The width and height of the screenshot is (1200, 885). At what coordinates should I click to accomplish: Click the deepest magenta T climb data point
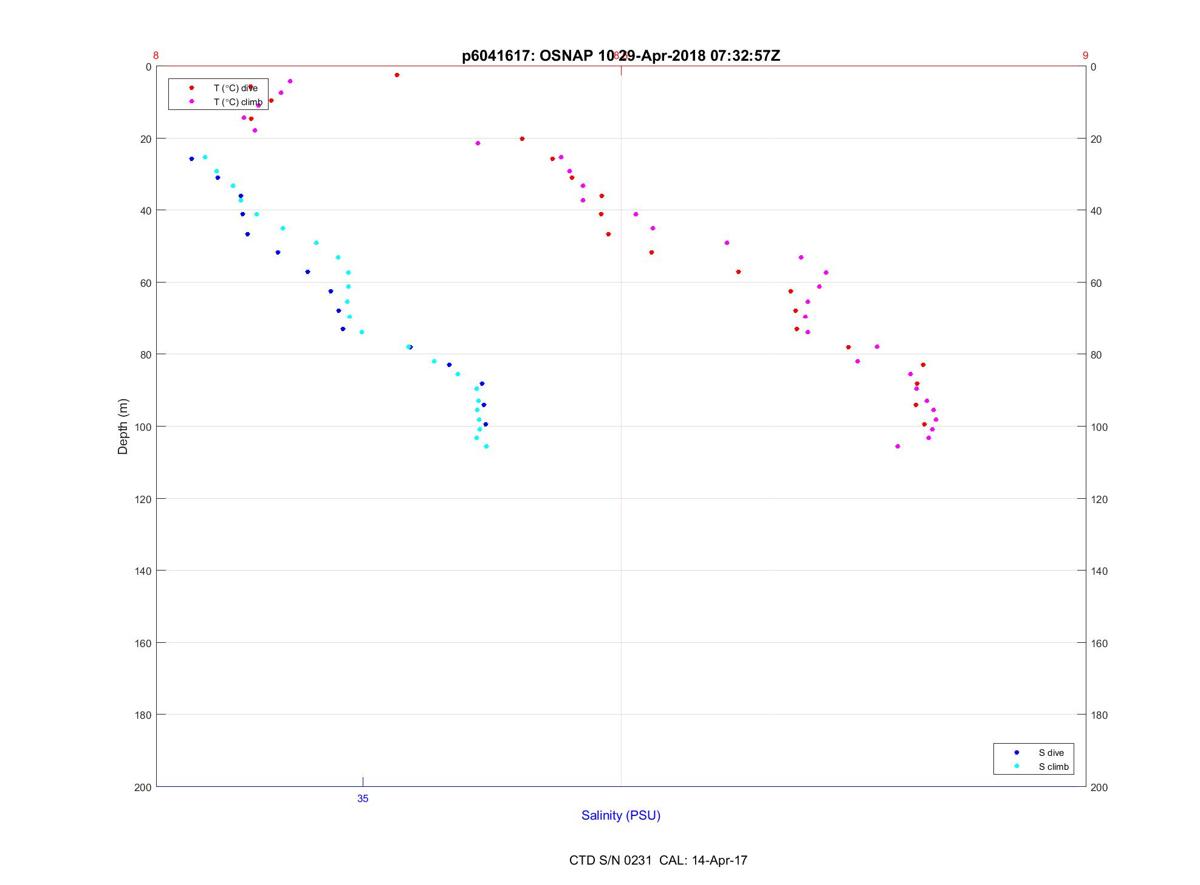(897, 446)
